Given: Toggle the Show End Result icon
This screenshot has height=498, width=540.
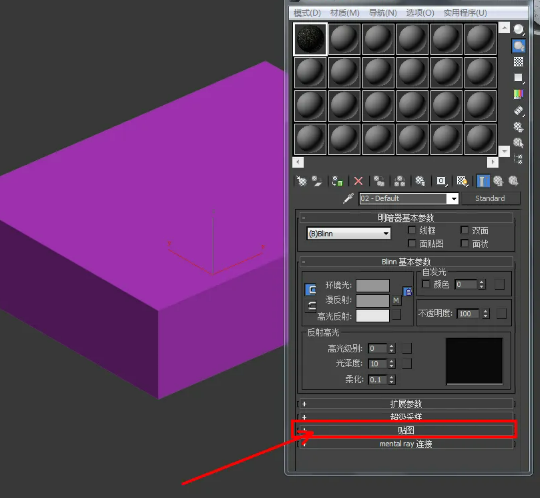Looking at the screenshot, I should (483, 181).
